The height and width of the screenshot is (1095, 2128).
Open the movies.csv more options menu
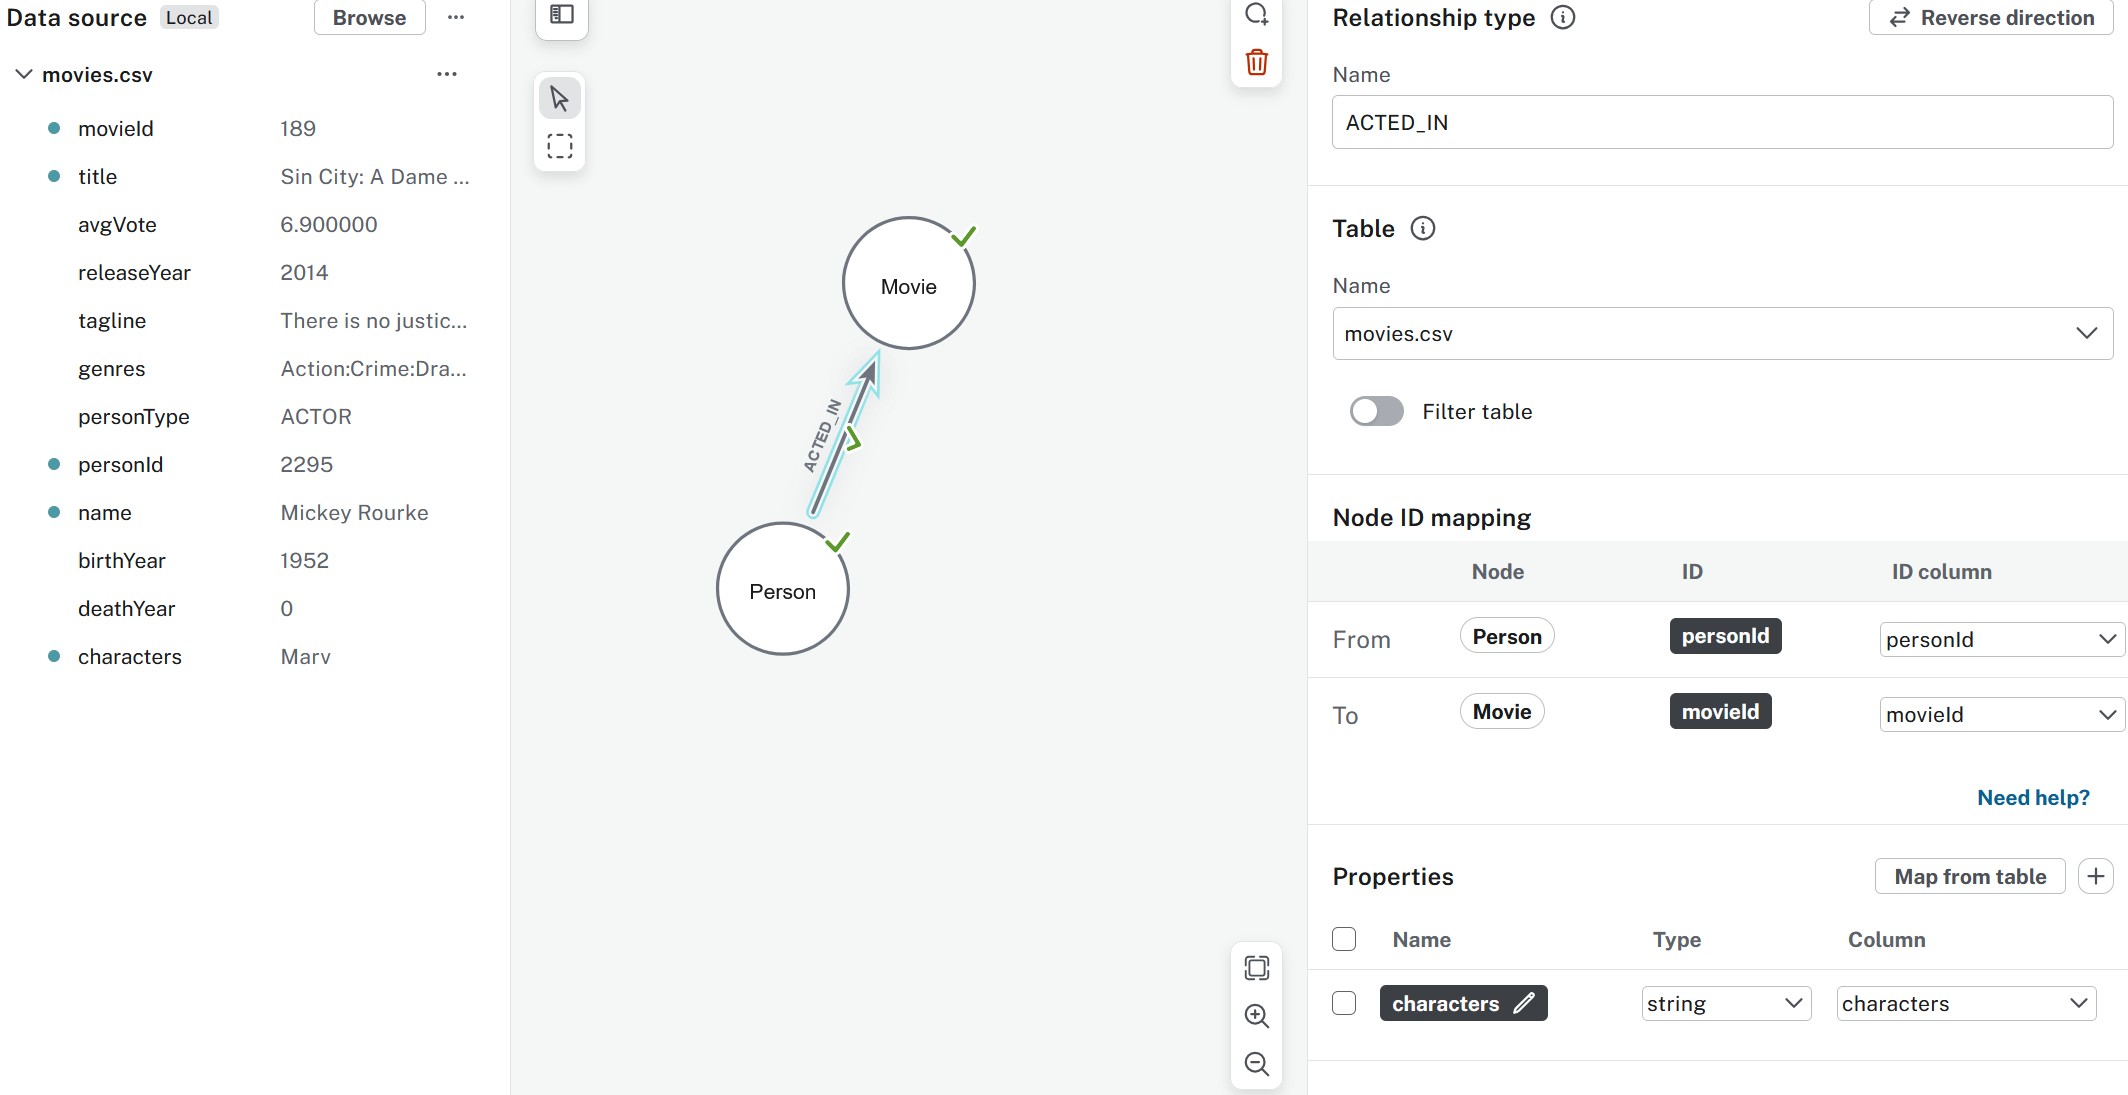[x=447, y=75]
